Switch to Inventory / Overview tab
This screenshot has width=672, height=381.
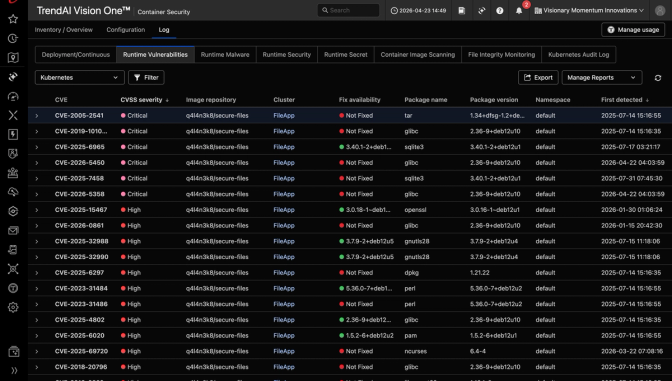point(63,30)
